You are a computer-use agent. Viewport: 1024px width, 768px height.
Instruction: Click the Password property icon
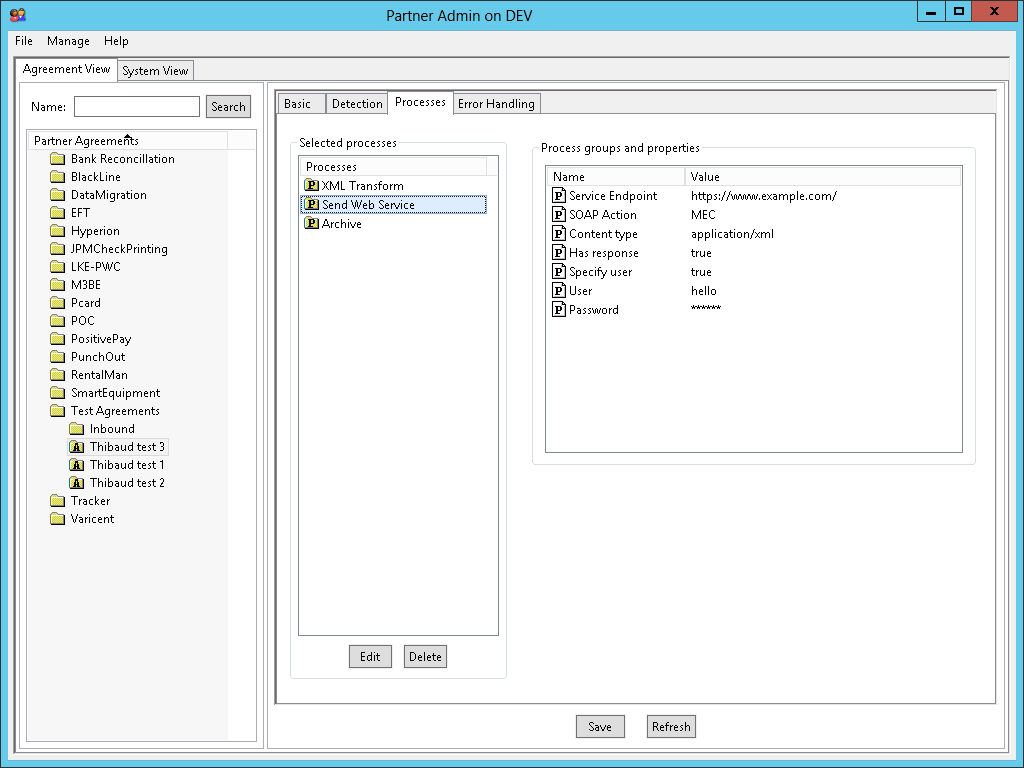coord(559,310)
